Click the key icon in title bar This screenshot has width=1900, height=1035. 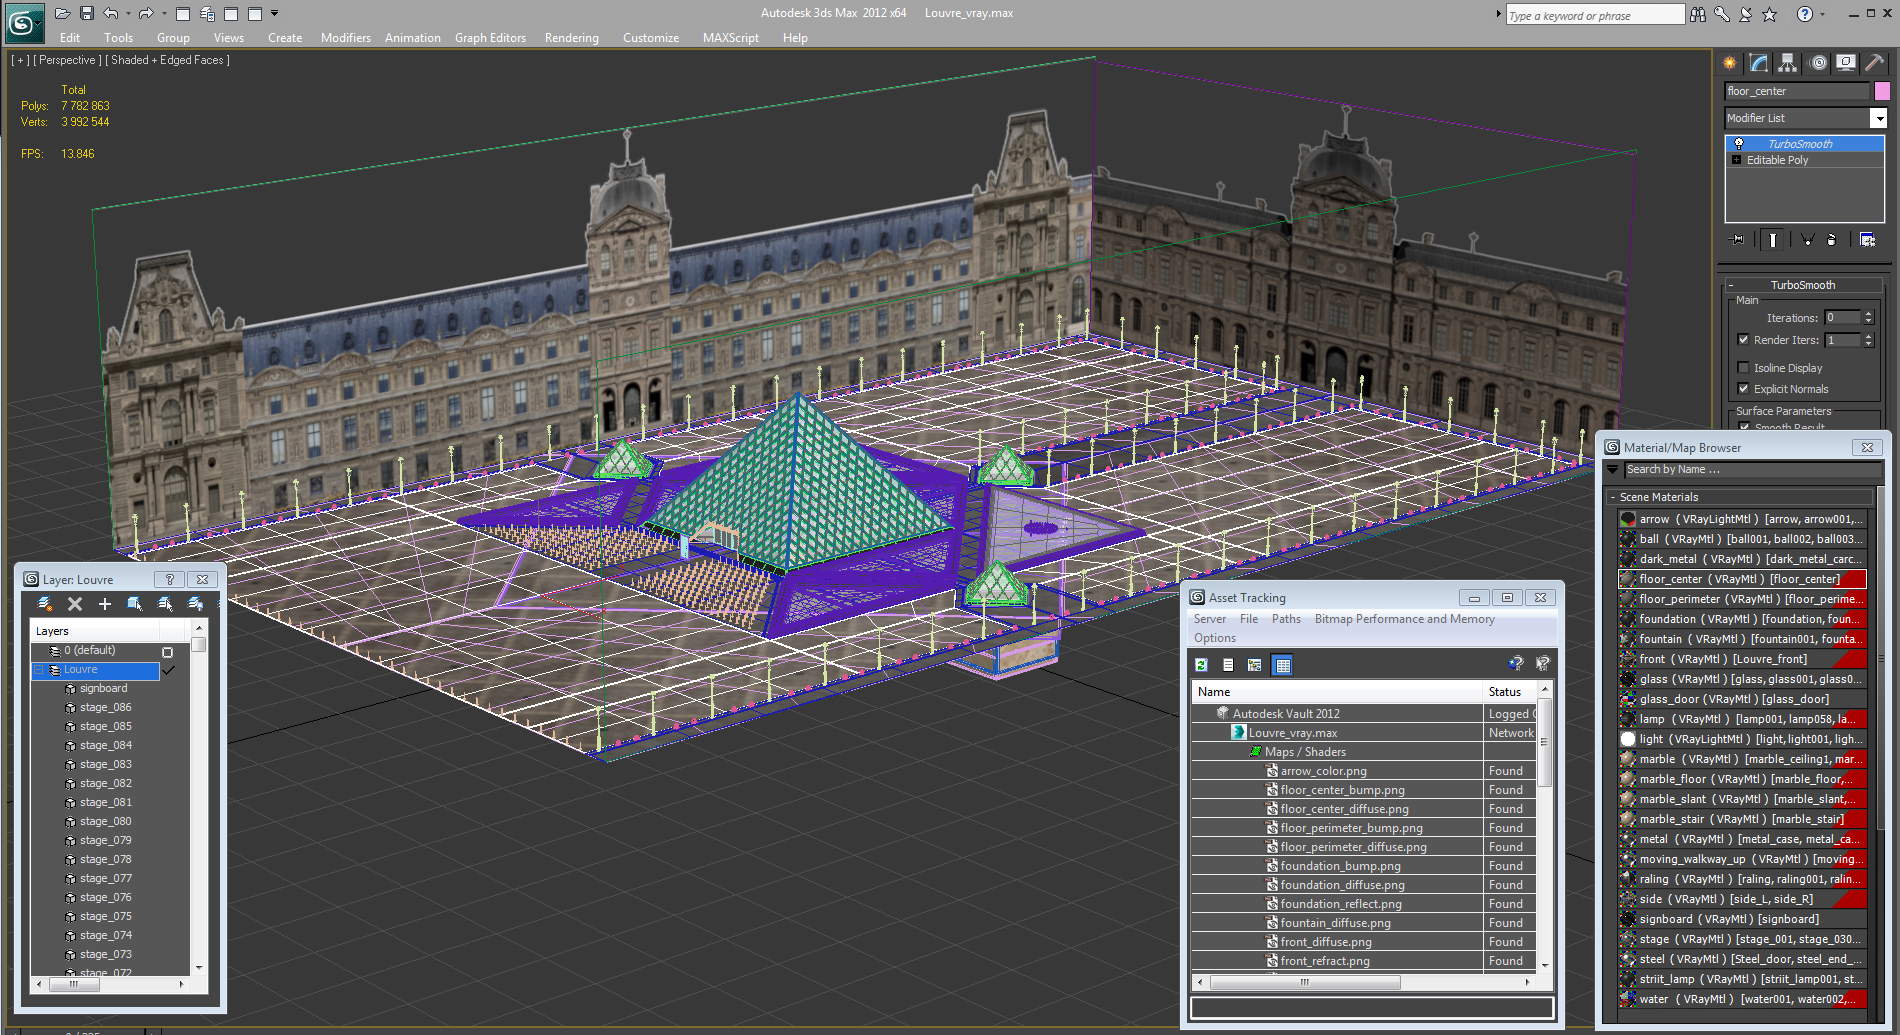pos(1722,14)
